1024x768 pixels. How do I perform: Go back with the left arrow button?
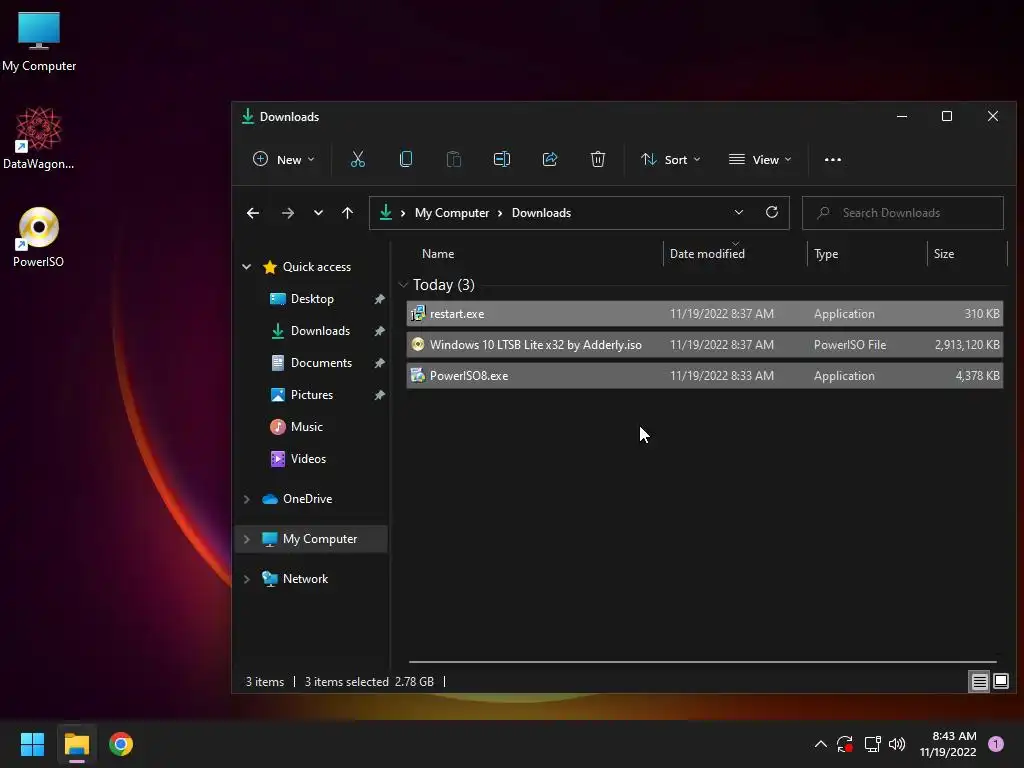[x=253, y=213]
